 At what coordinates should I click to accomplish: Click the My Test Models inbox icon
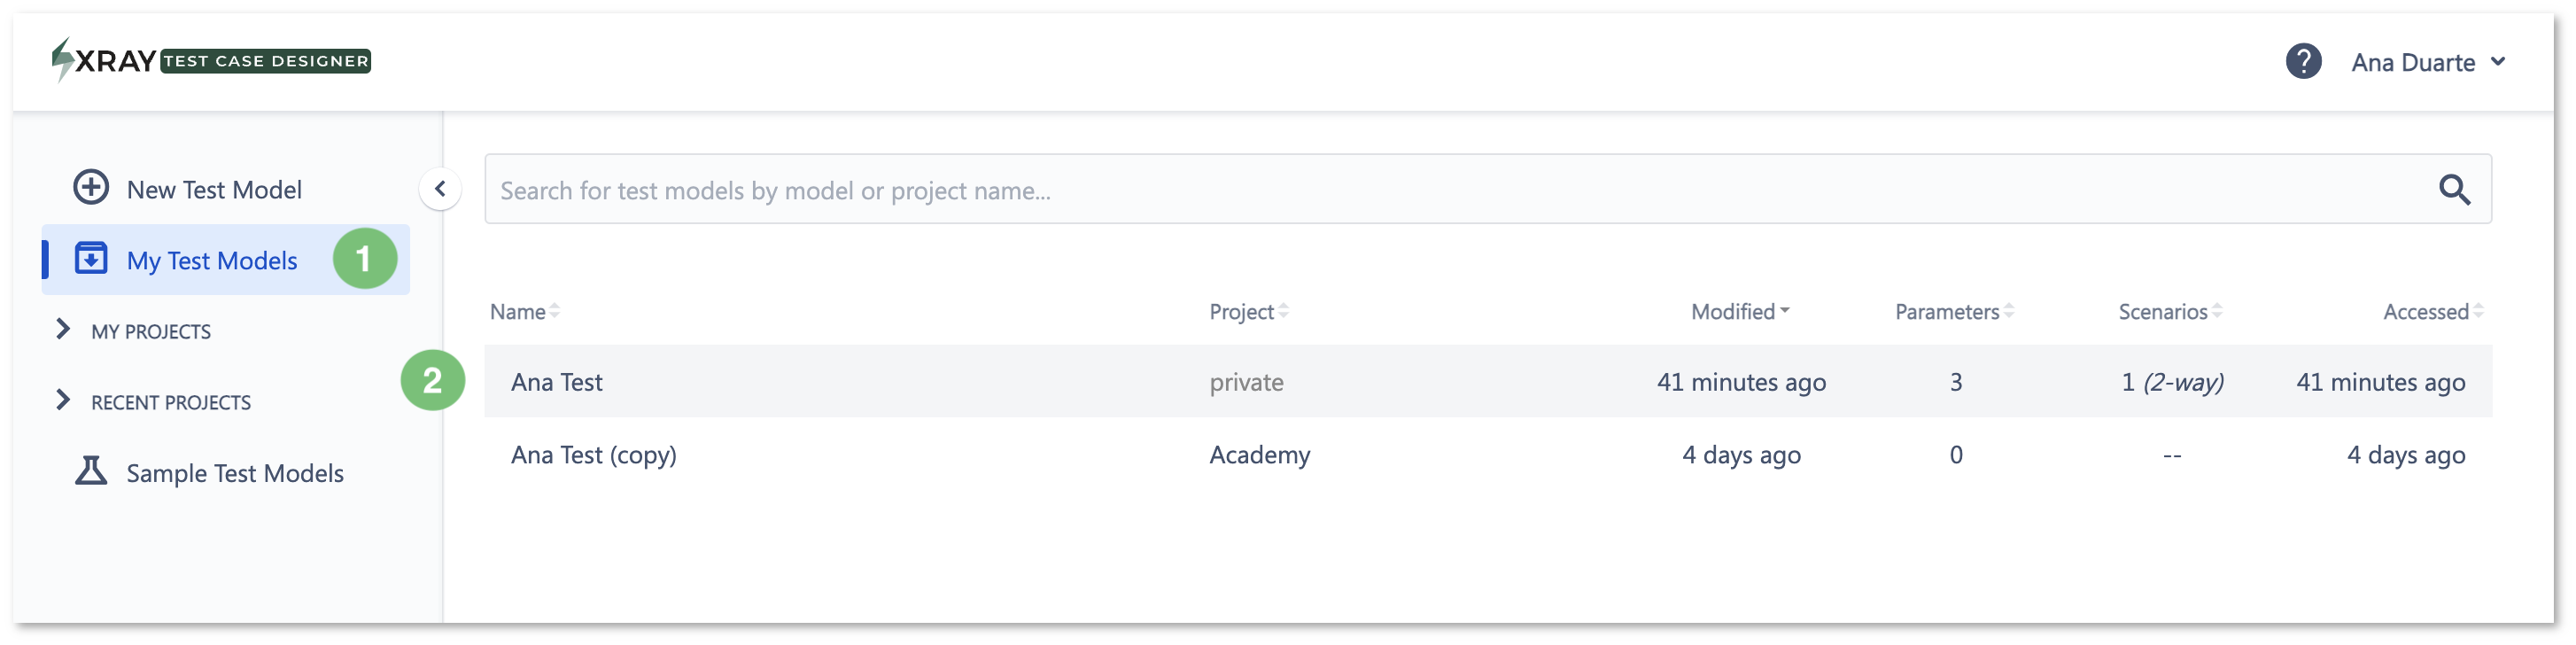tap(91, 259)
